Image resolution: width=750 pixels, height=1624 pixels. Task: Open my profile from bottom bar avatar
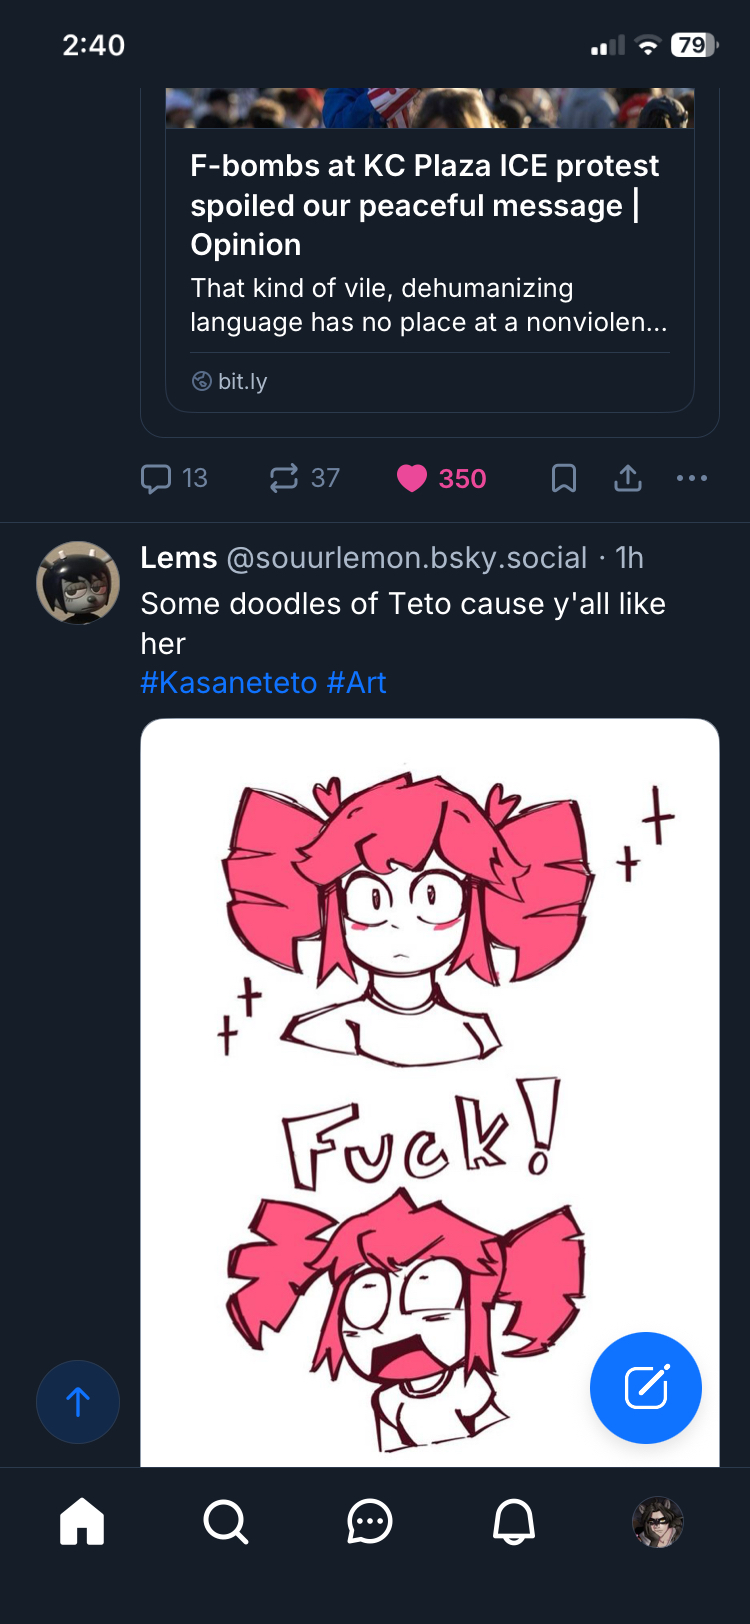coord(658,1522)
